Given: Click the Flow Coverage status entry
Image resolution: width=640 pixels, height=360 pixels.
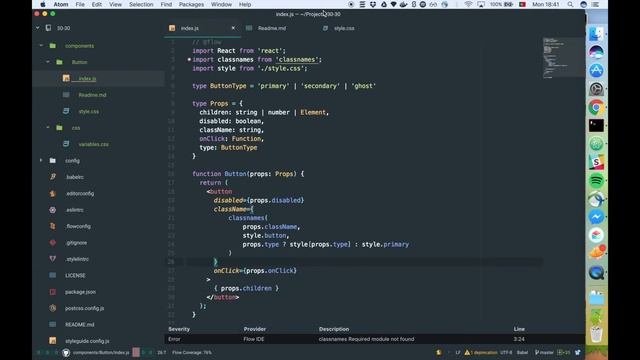Looking at the screenshot, I should 192,353.
